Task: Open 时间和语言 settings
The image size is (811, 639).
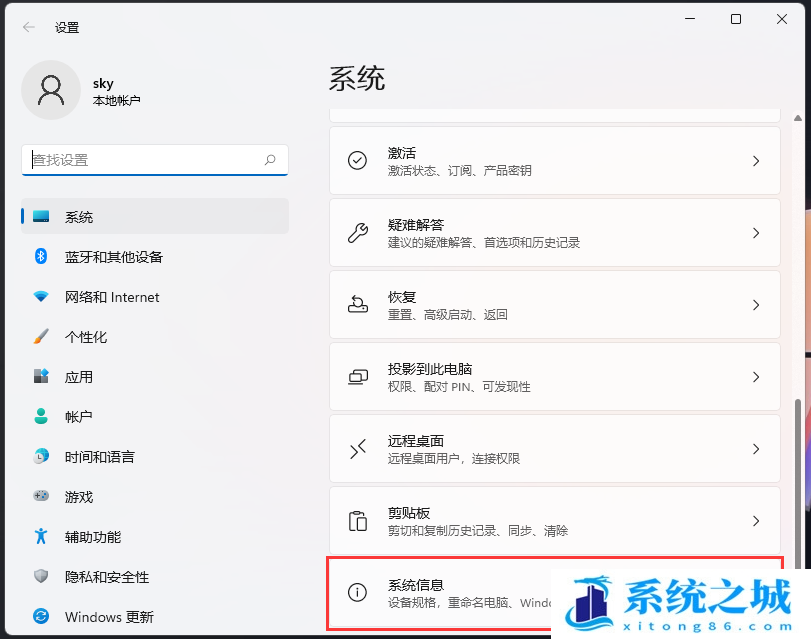Action: pyautogui.click(x=155, y=456)
